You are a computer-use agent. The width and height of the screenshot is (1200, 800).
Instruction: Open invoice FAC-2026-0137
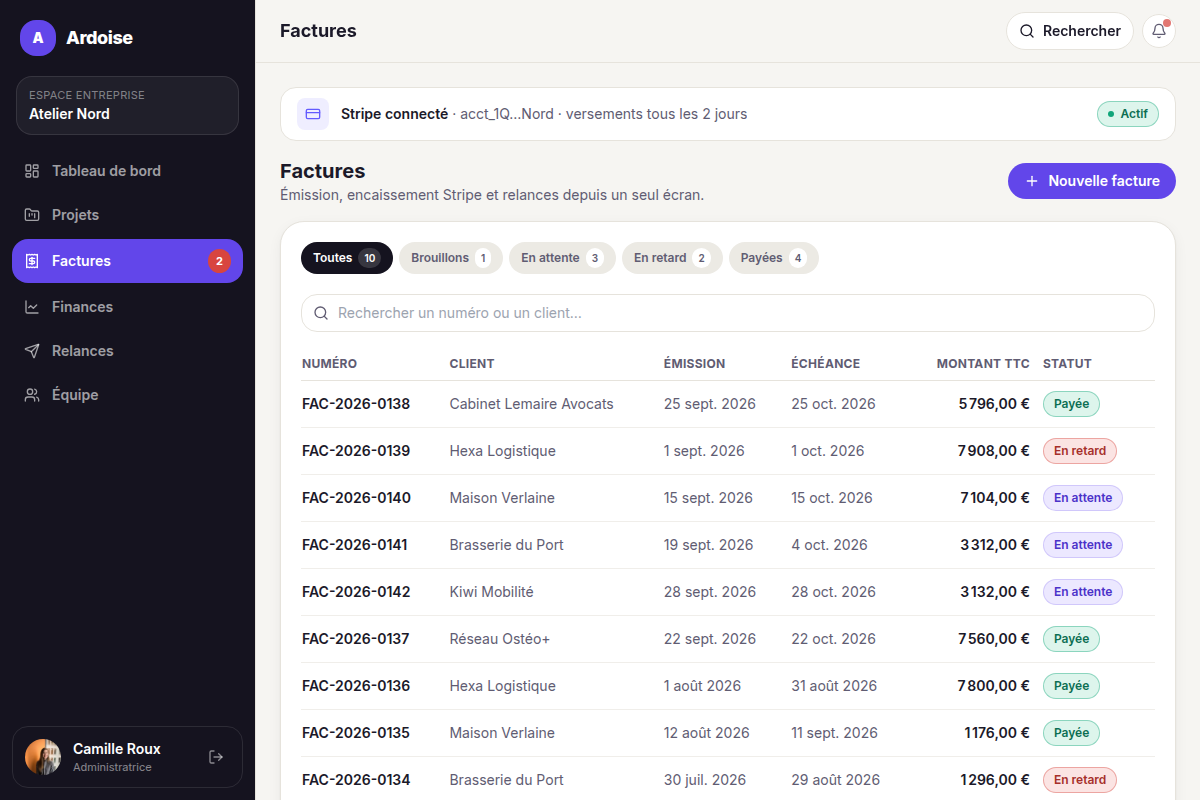tap(356, 639)
